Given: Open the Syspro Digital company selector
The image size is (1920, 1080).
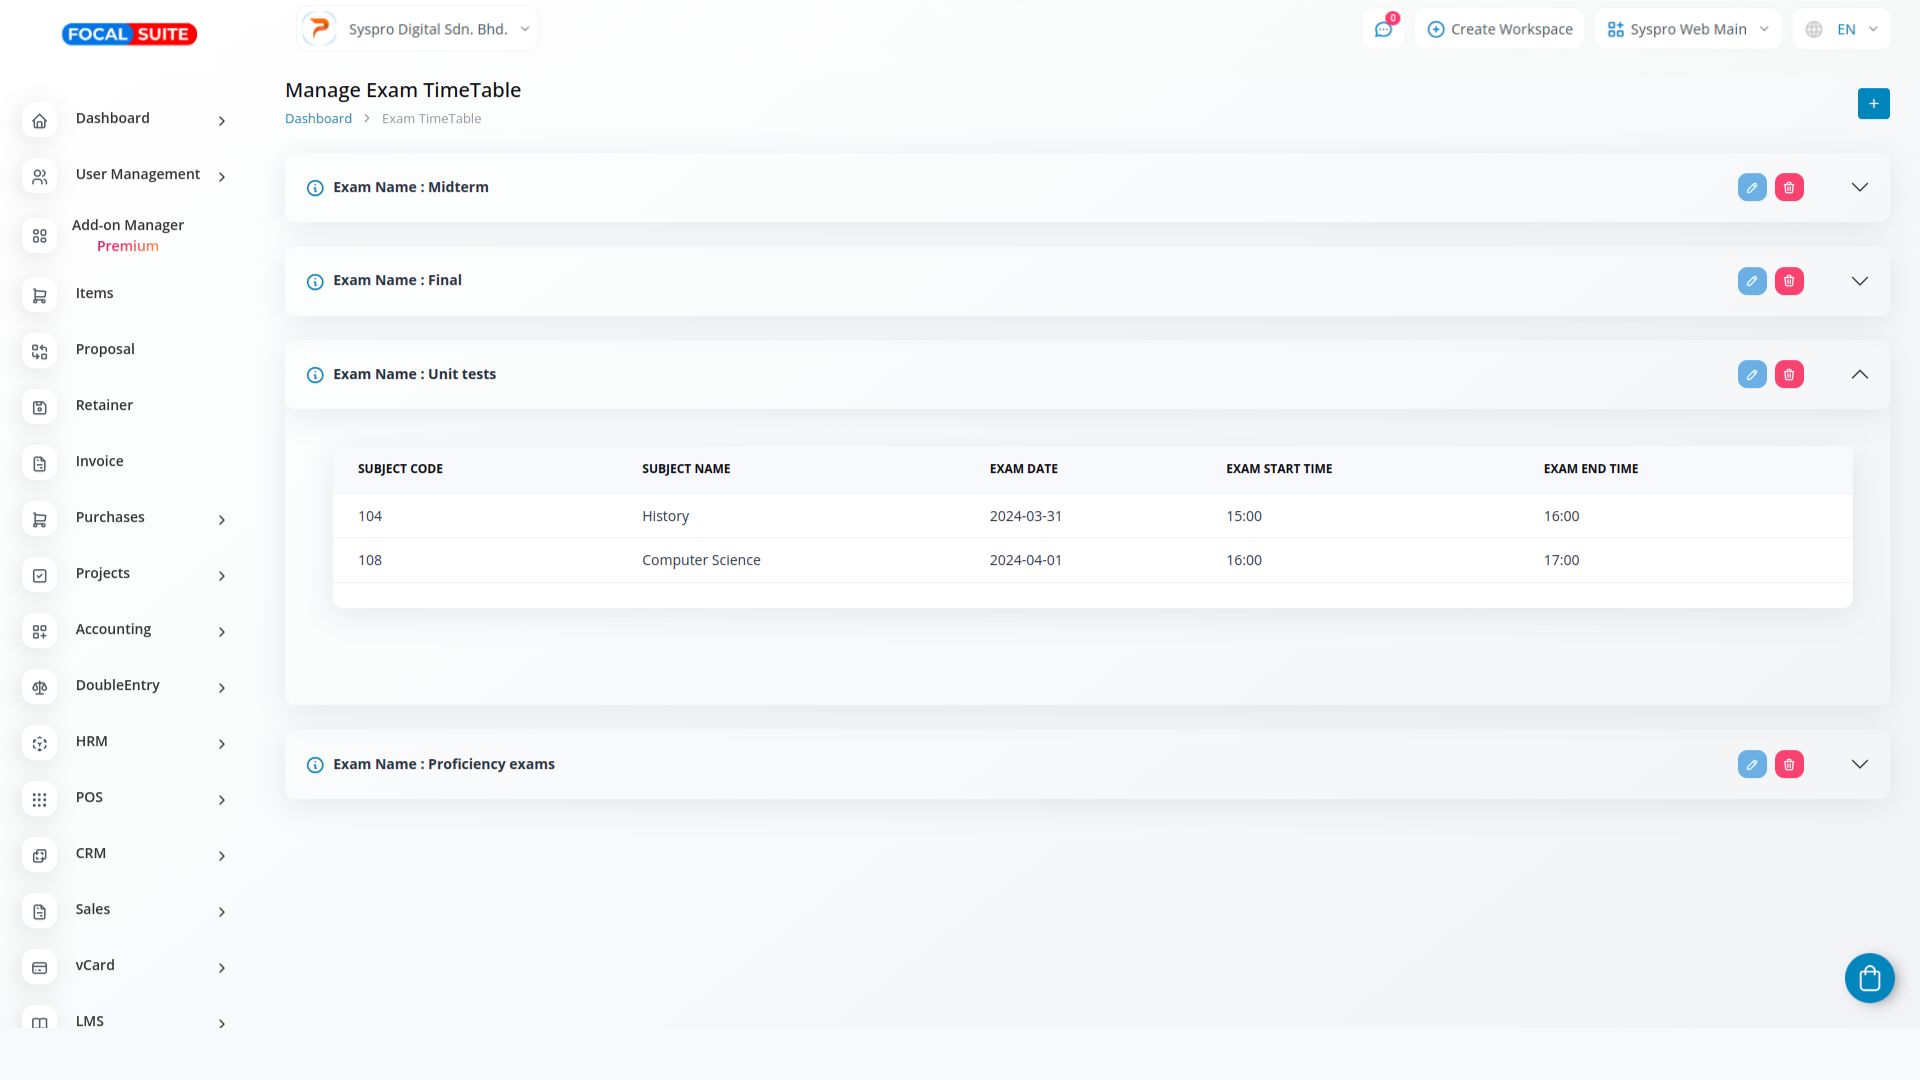Looking at the screenshot, I should [417, 29].
